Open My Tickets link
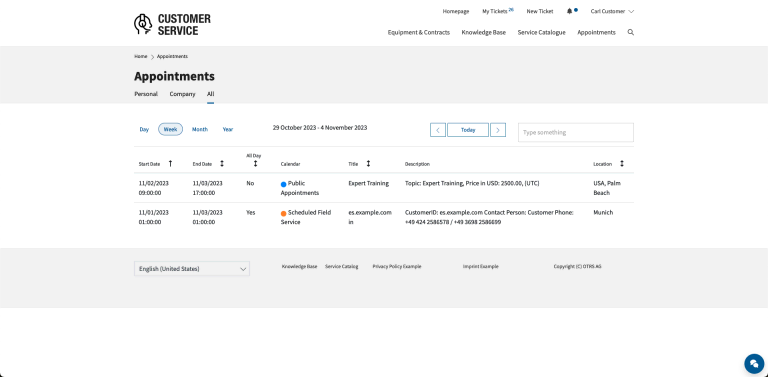The height and width of the screenshot is (377, 768). pos(495,11)
